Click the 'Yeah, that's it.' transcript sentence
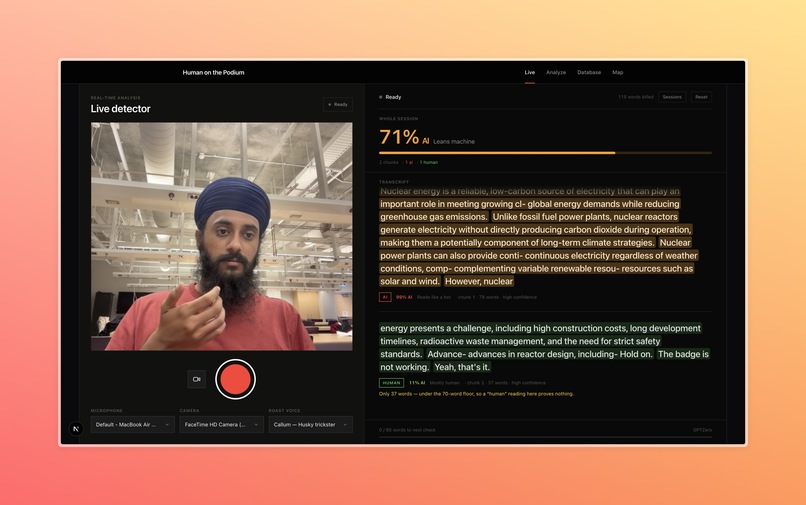This screenshot has width=806, height=505. coord(462,367)
